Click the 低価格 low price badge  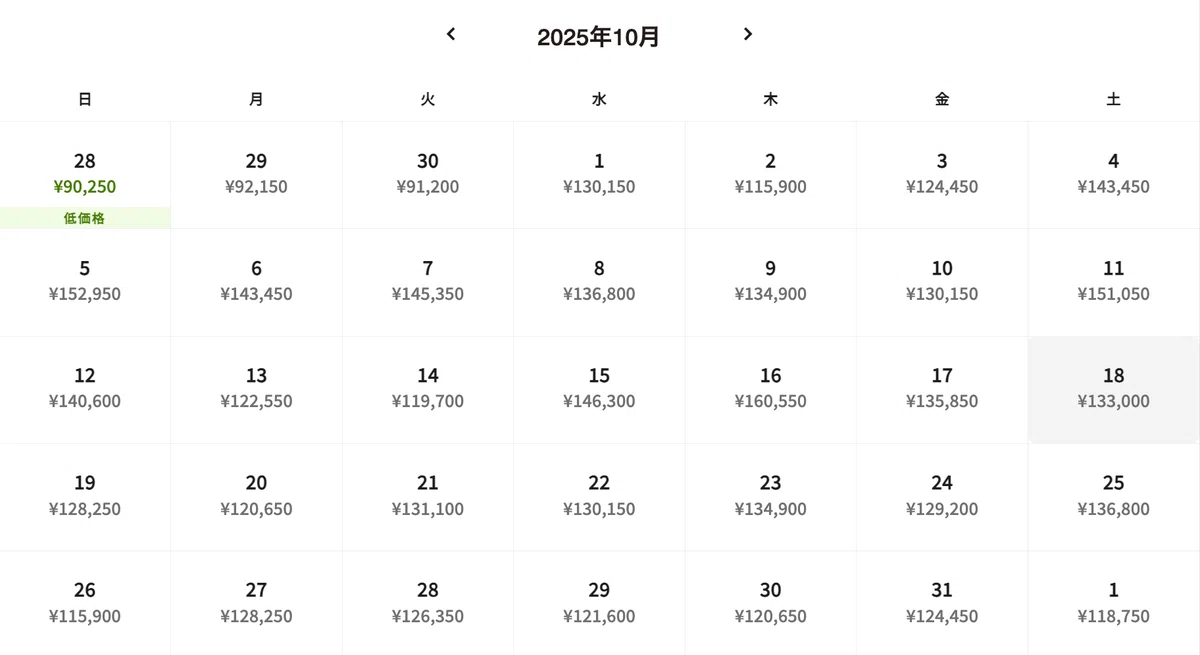(x=85, y=218)
